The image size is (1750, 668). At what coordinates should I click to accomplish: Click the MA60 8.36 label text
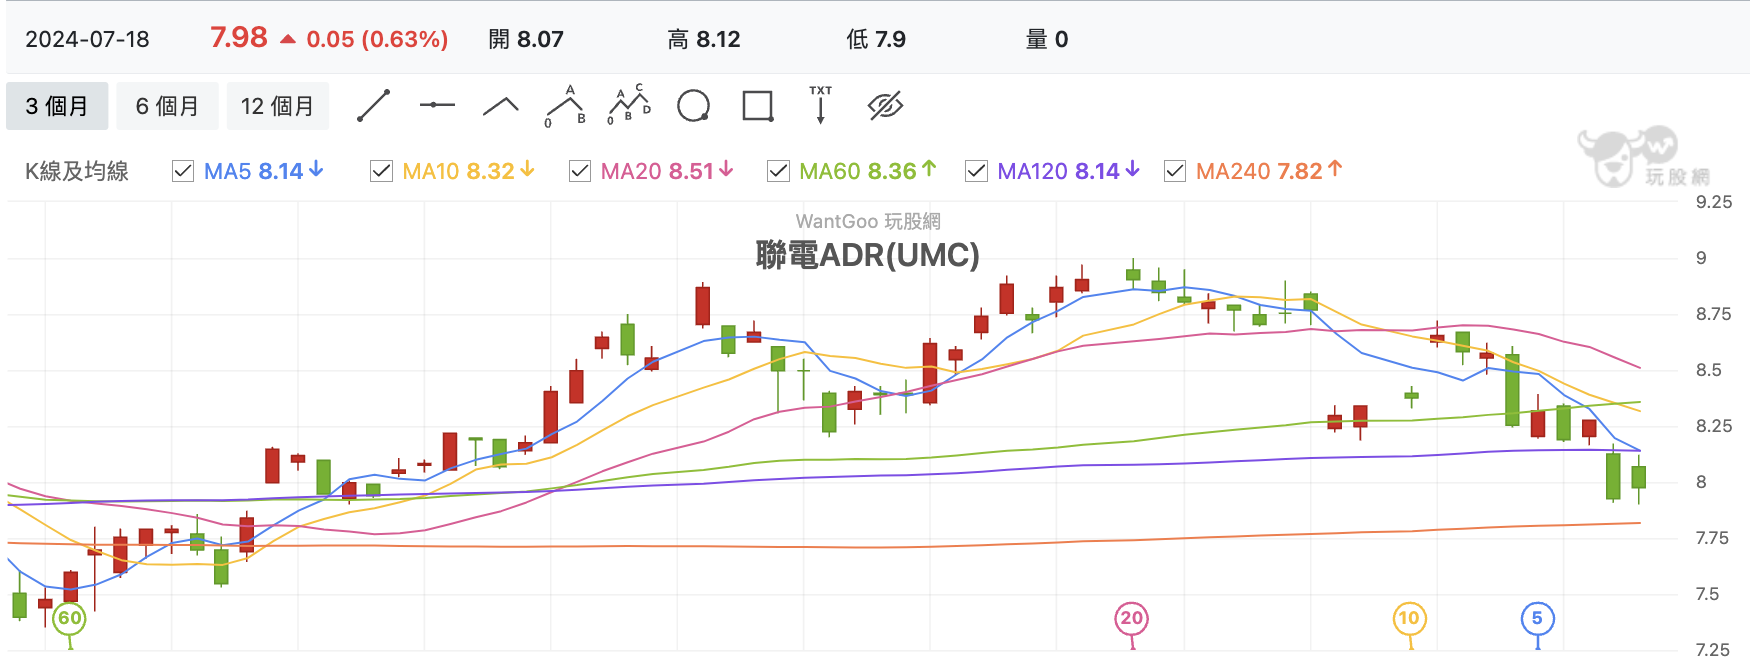tap(868, 171)
